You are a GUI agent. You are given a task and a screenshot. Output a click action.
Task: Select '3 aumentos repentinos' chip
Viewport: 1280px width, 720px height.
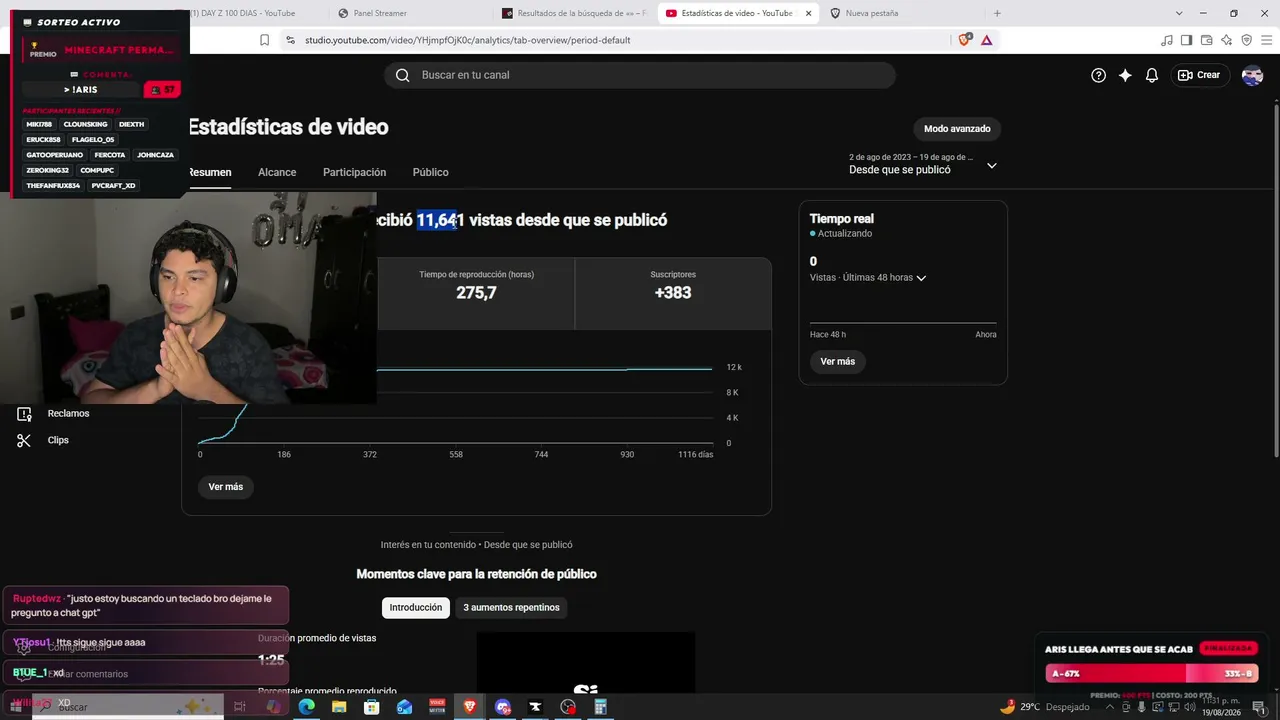click(x=511, y=607)
